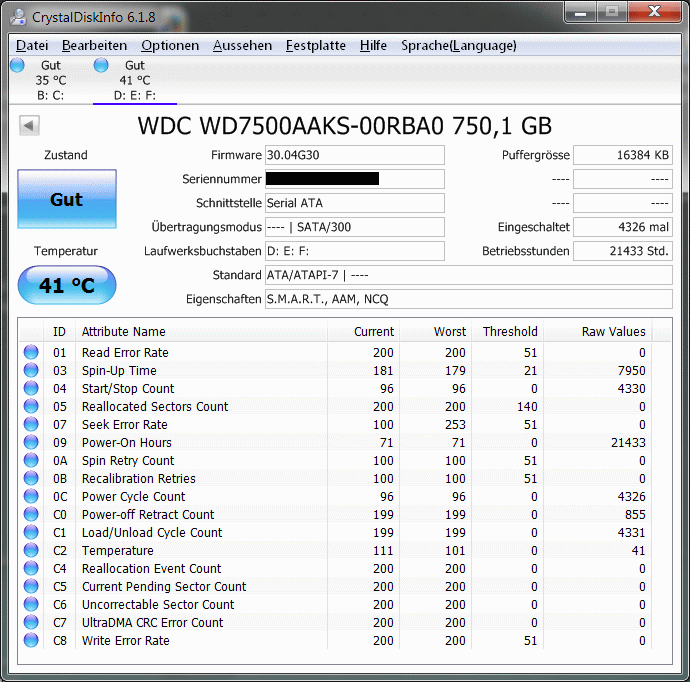The width and height of the screenshot is (690, 682).
Task: Open the Optionen menu
Action: [170, 45]
